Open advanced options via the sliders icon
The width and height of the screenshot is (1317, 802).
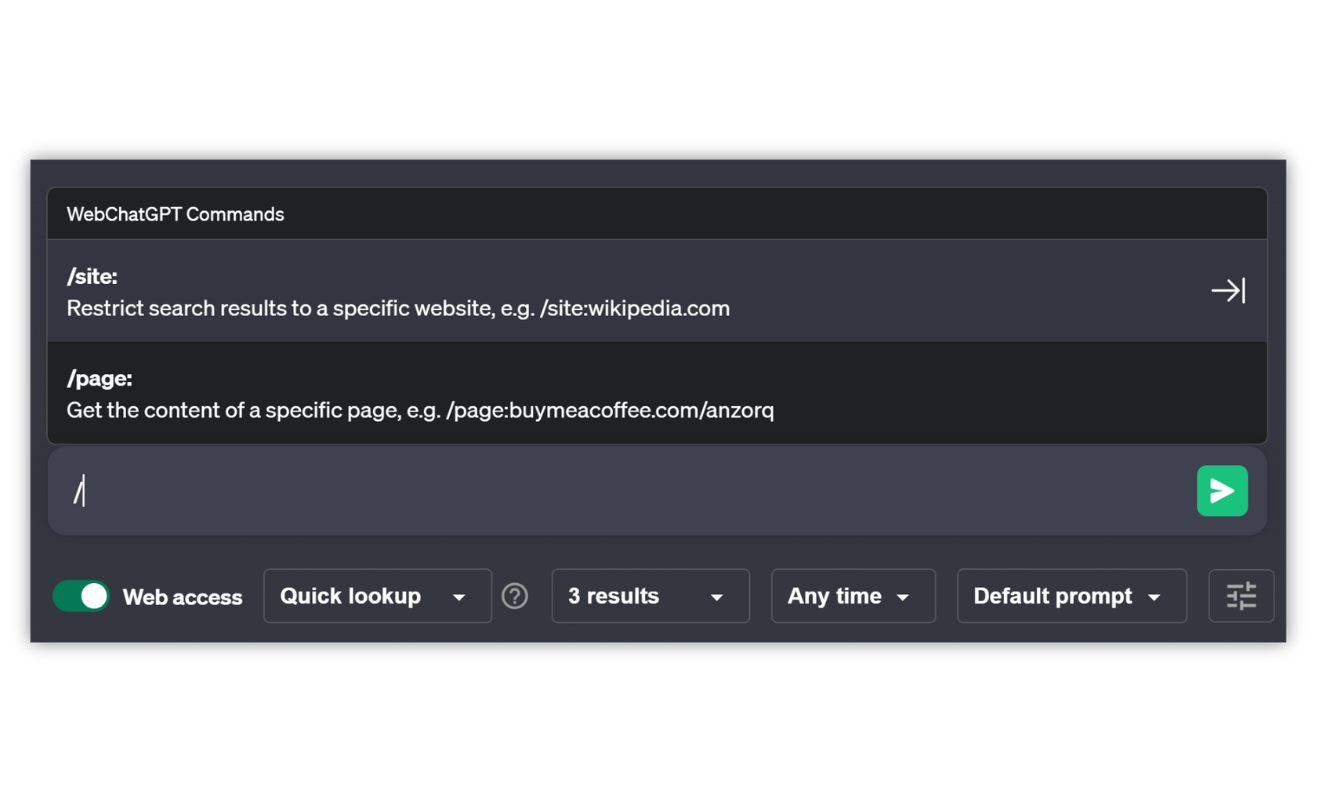1241,595
